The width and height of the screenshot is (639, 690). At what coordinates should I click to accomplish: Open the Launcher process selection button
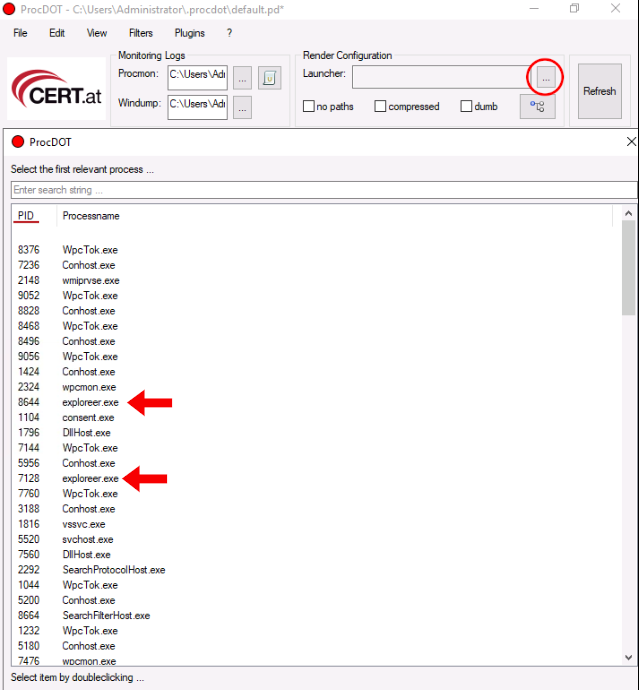point(546,78)
